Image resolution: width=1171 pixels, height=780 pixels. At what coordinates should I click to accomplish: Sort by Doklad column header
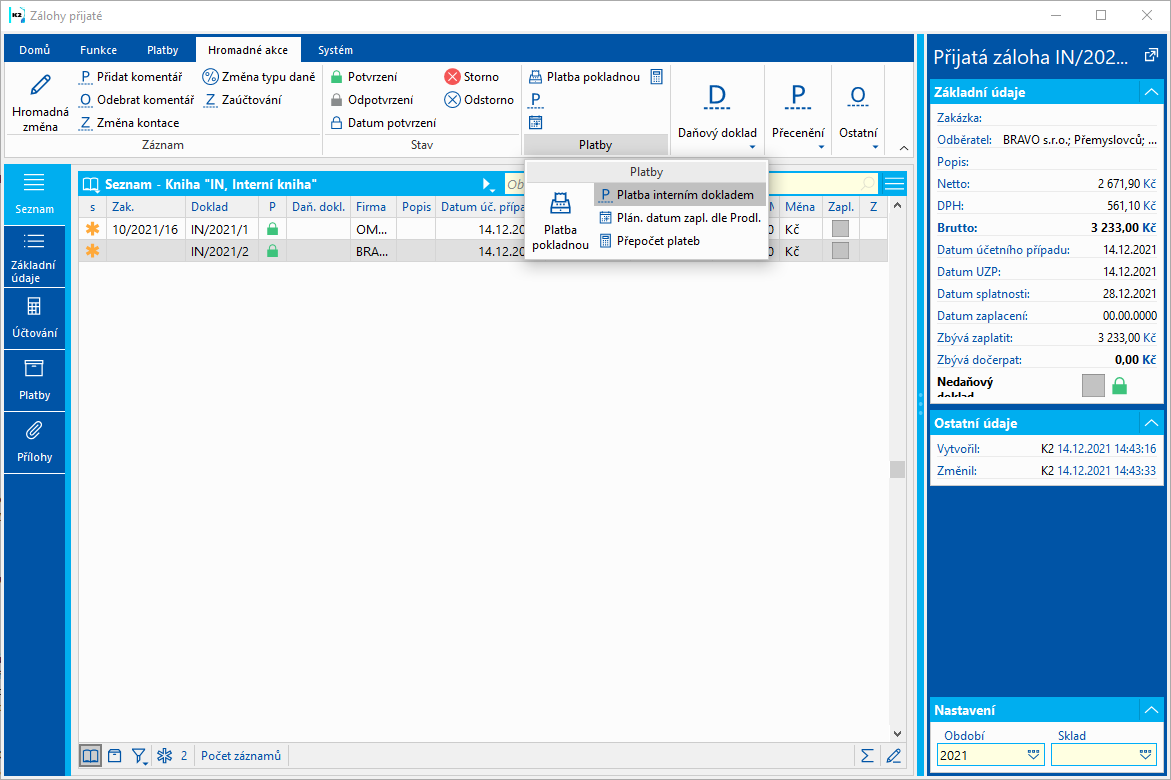click(222, 207)
